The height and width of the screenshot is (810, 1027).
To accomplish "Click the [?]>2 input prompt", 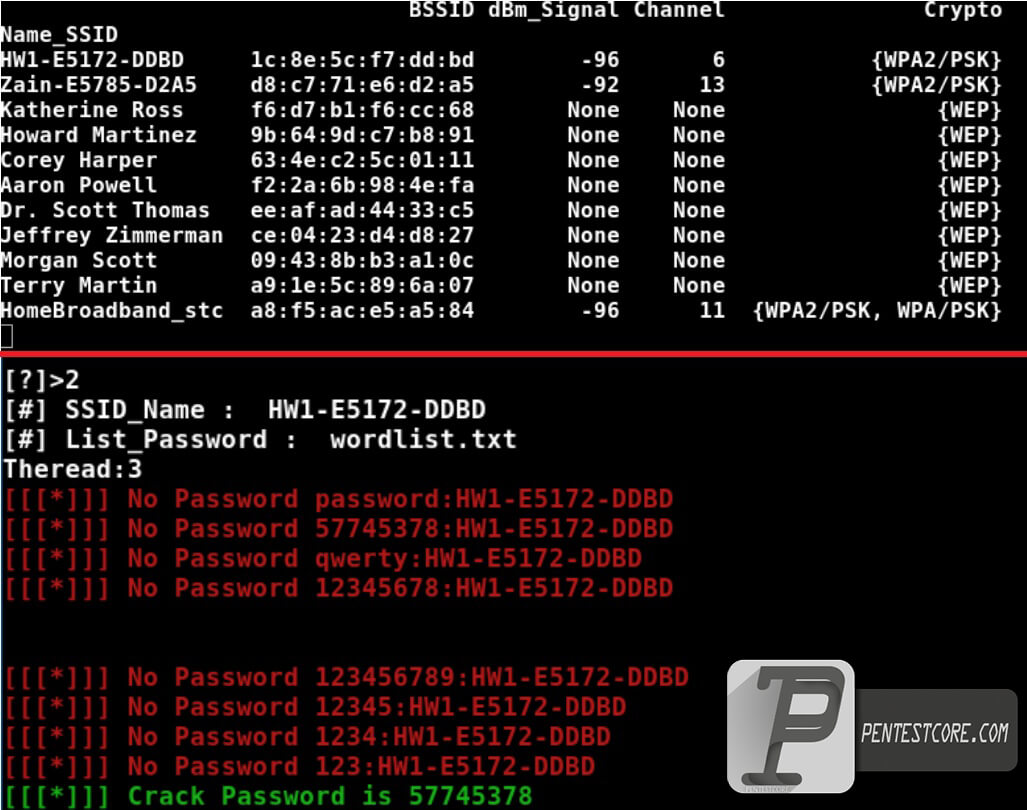I will point(42,380).
